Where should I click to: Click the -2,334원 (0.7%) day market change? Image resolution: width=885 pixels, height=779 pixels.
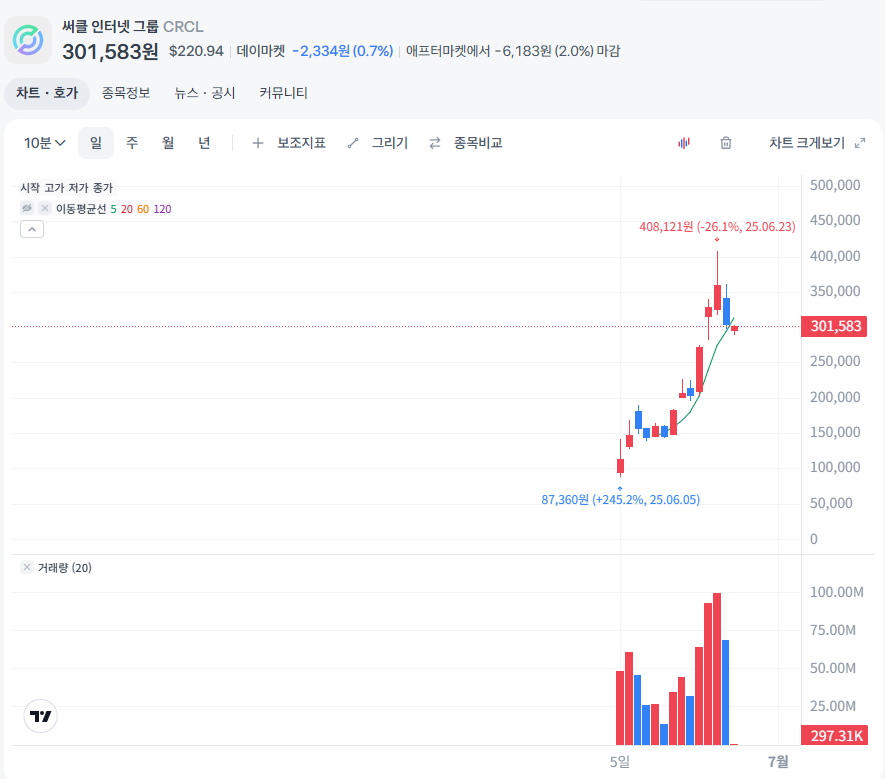pyautogui.click(x=343, y=51)
